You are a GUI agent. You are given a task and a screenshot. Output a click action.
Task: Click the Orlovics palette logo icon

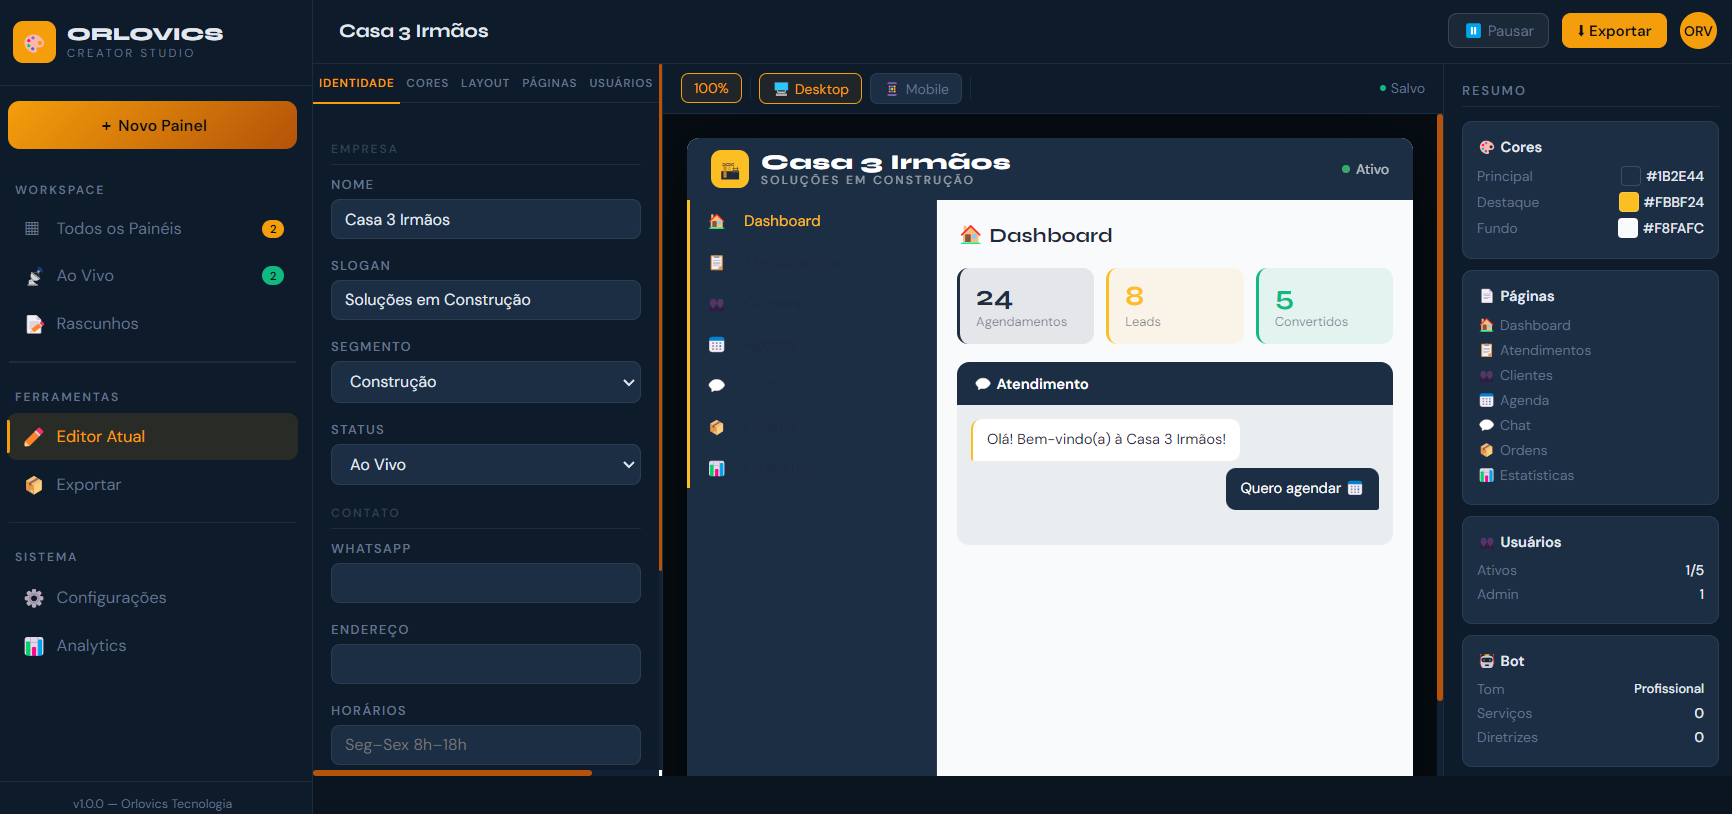tap(34, 42)
